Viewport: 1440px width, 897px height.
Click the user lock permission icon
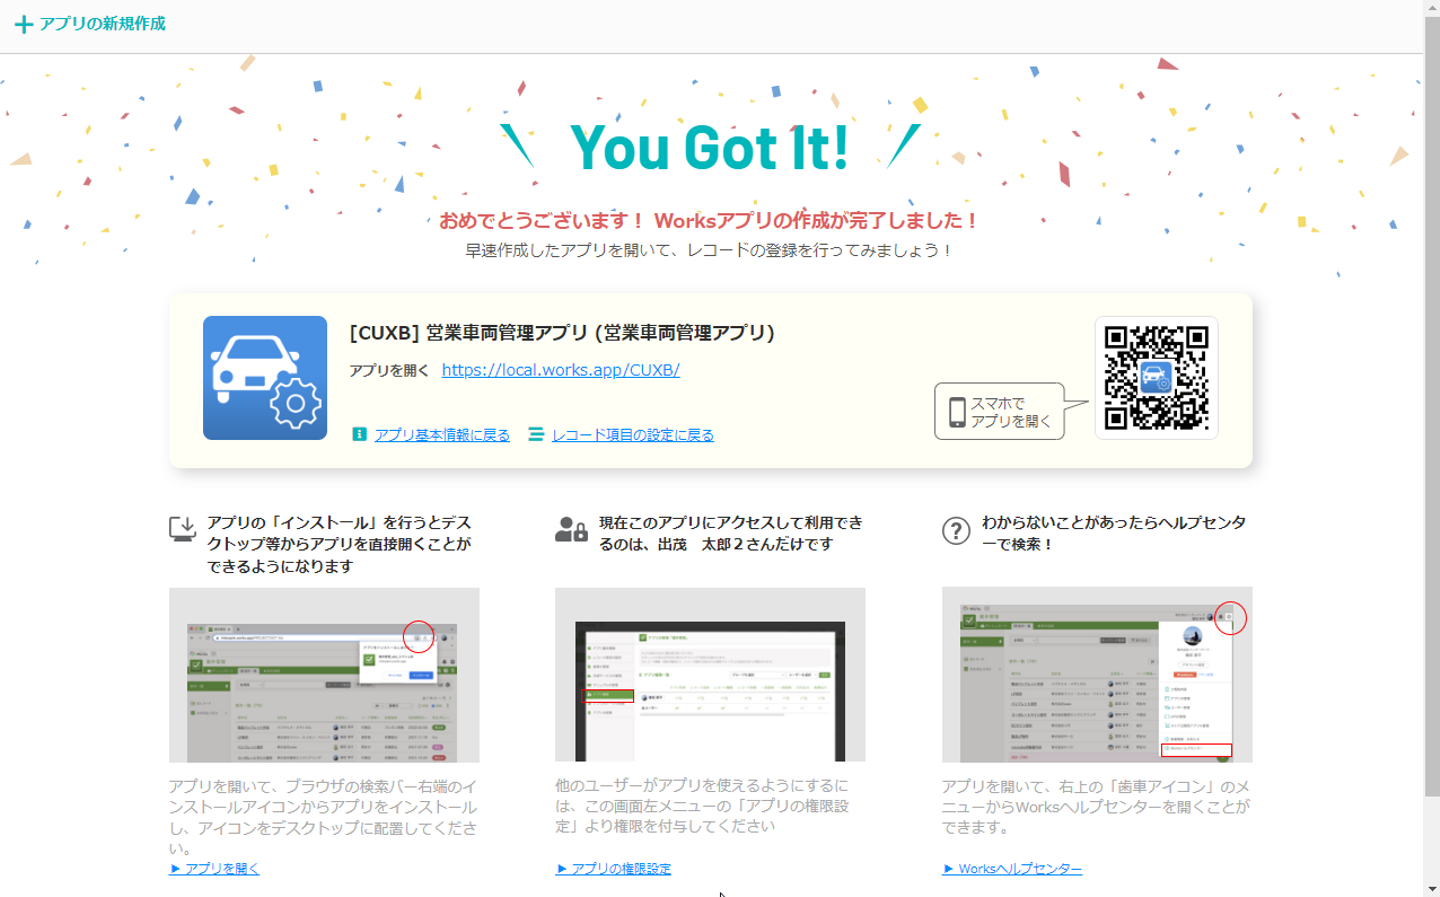571,529
